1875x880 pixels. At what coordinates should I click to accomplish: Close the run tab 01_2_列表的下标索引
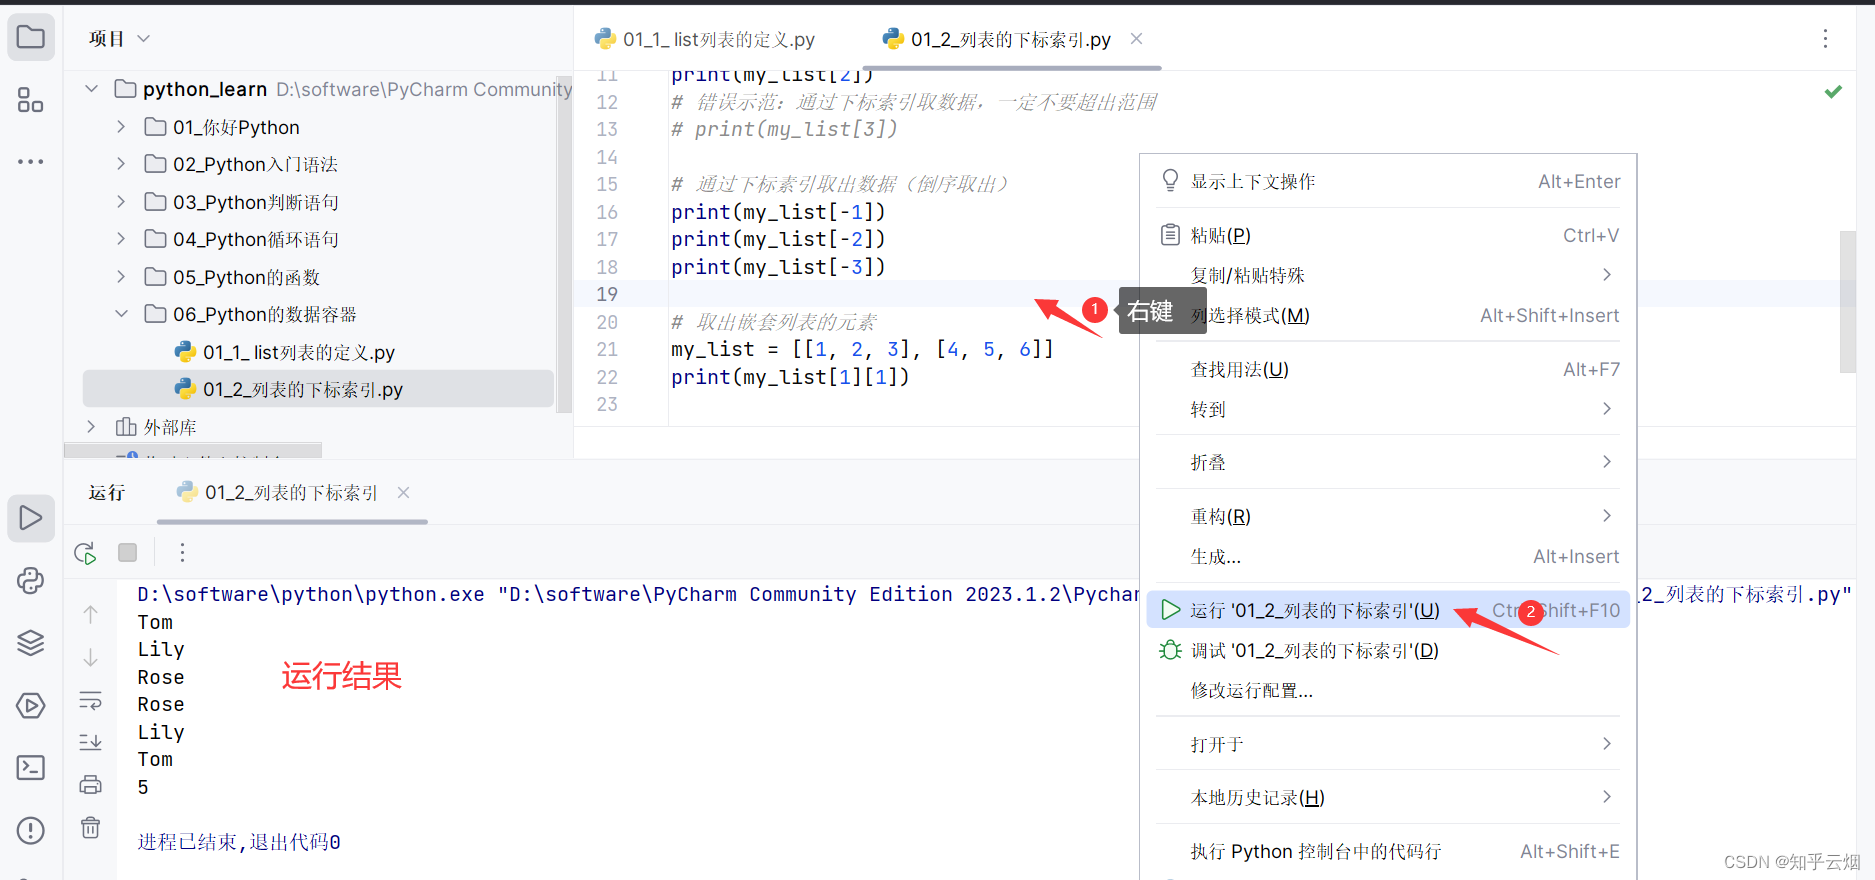403,492
